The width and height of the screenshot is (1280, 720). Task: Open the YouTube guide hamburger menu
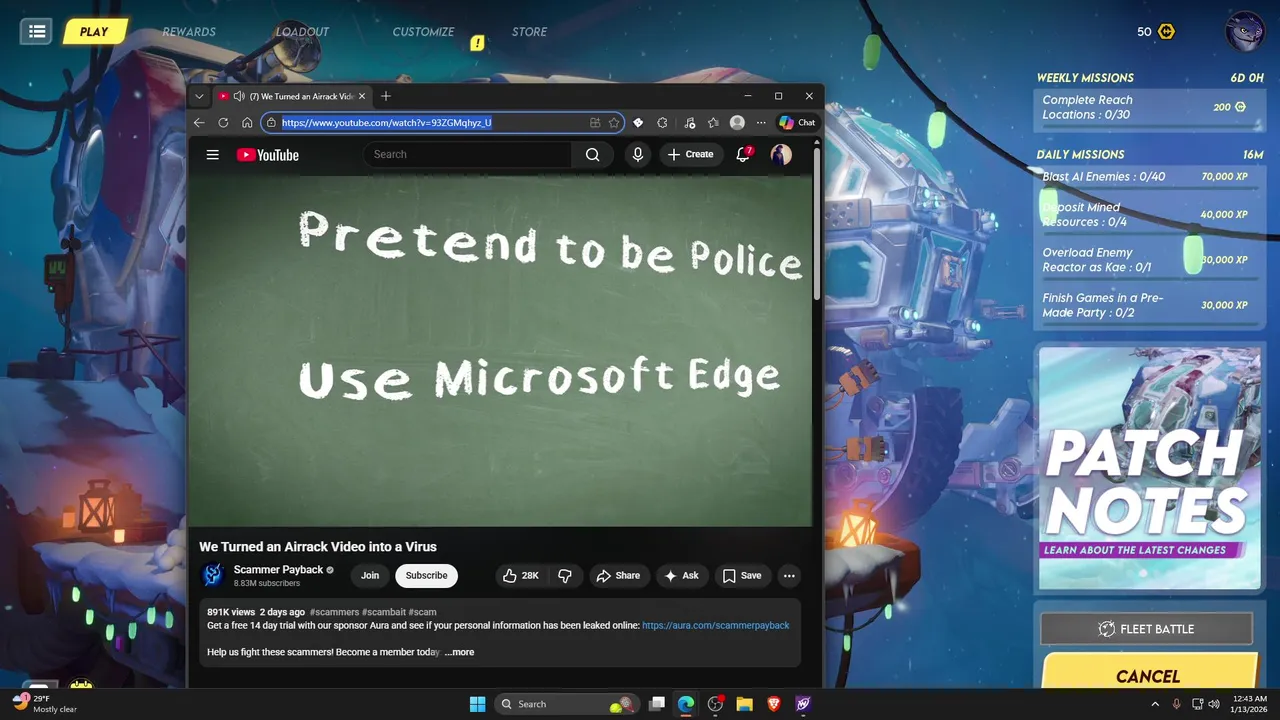pos(212,155)
